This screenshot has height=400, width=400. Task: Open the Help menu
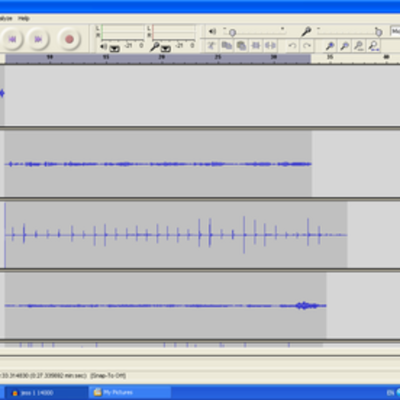point(24,19)
